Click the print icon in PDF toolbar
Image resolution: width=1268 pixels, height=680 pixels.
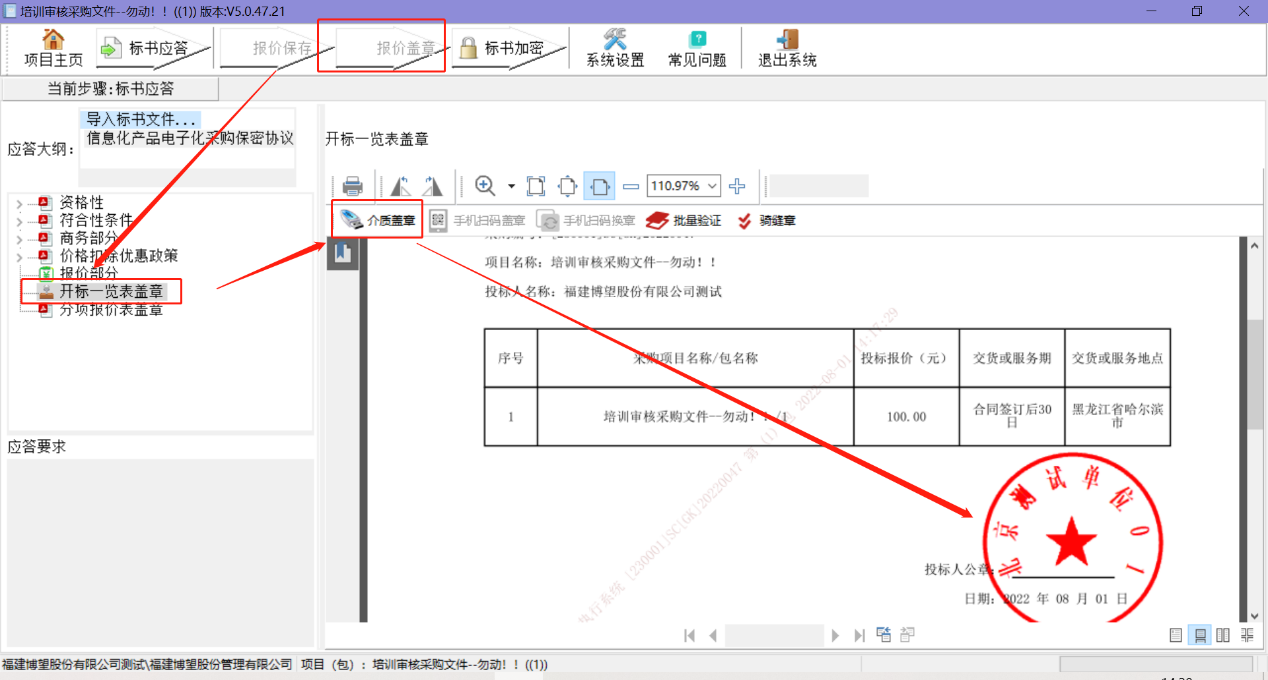pos(352,186)
